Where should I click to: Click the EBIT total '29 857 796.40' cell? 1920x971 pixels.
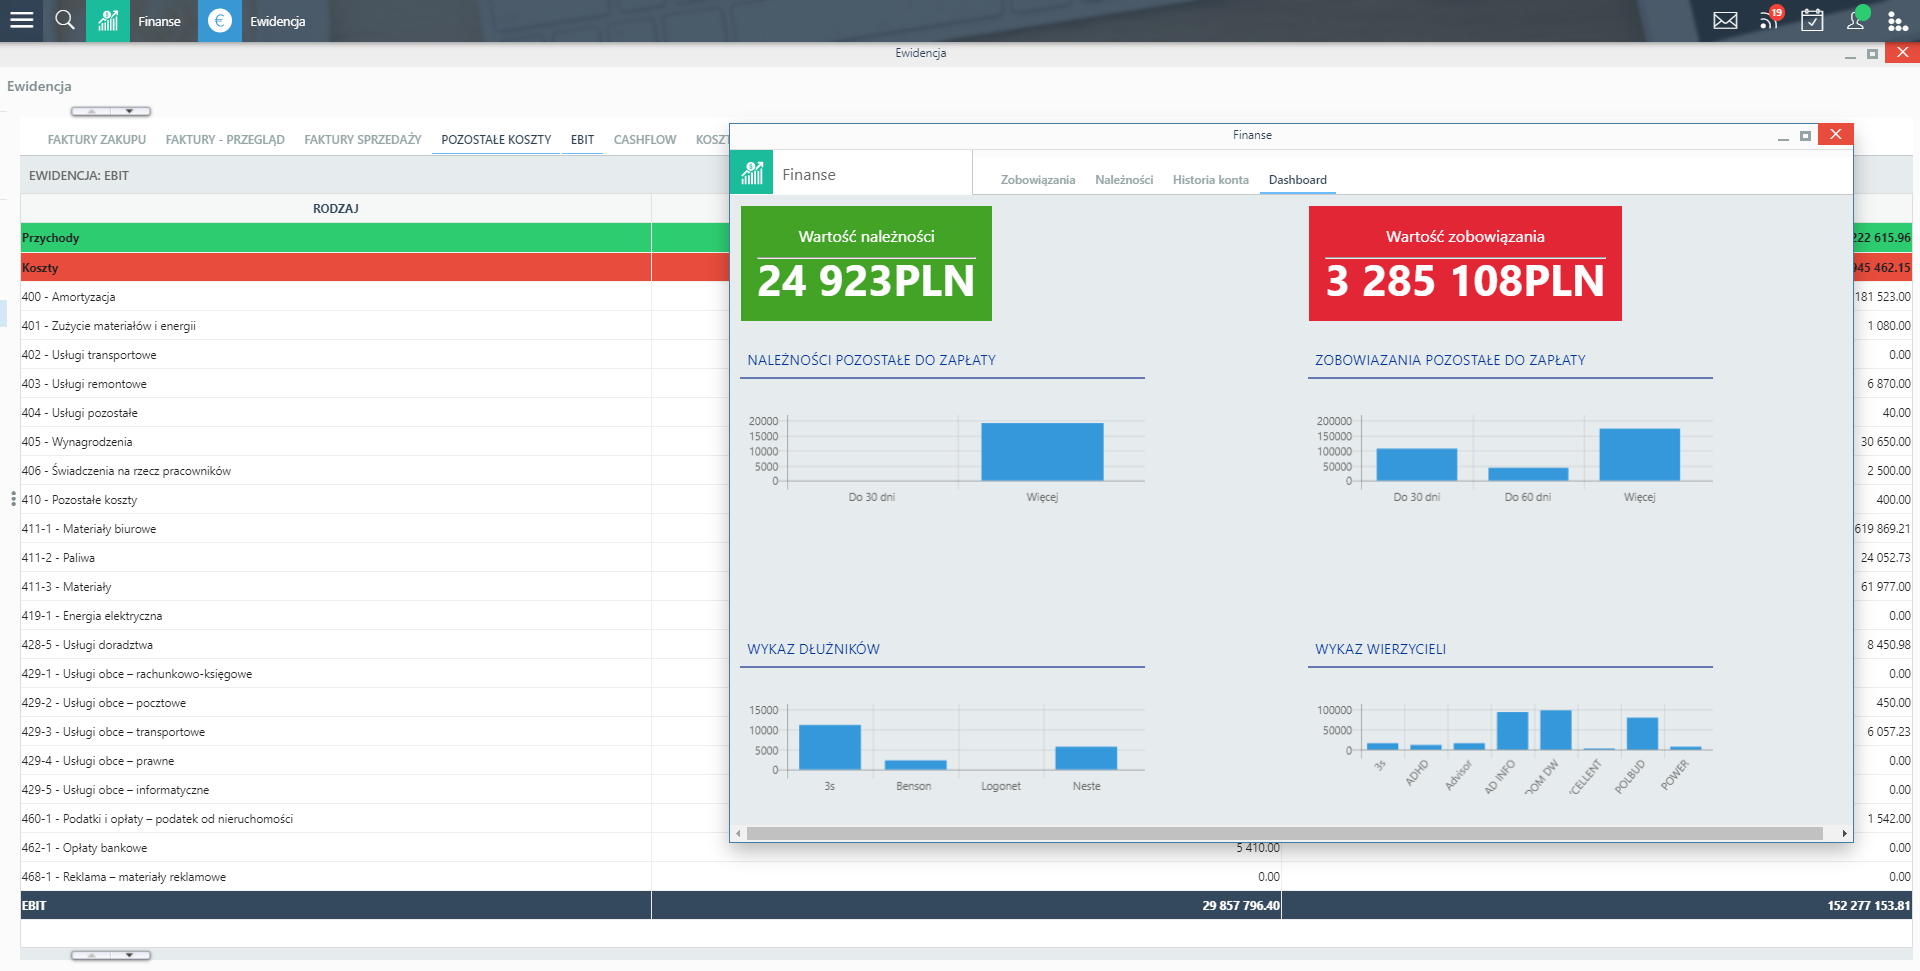[966, 906]
